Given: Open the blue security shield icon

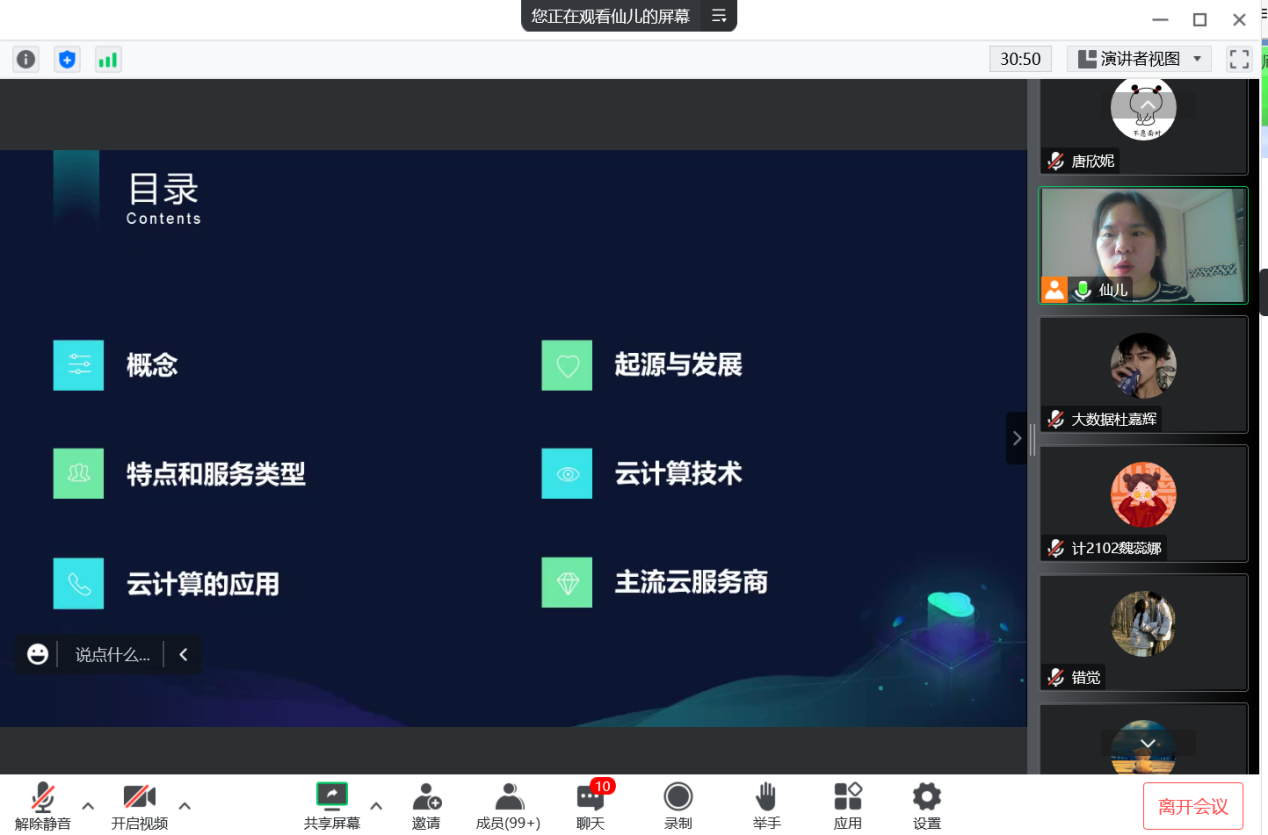Looking at the screenshot, I should [67, 59].
